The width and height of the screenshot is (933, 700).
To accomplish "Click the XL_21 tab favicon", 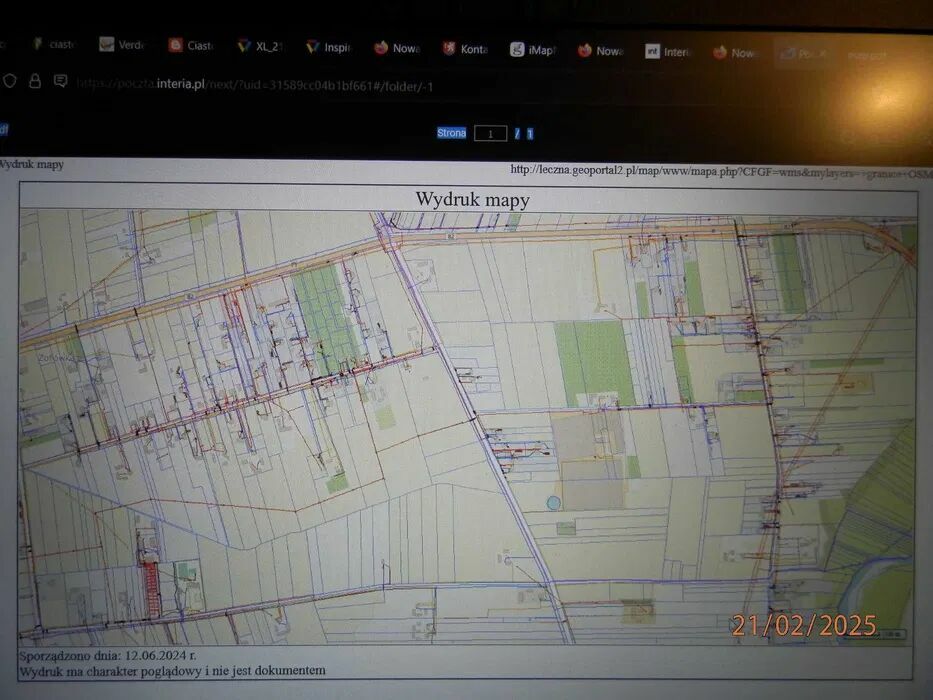I will click(x=244, y=46).
